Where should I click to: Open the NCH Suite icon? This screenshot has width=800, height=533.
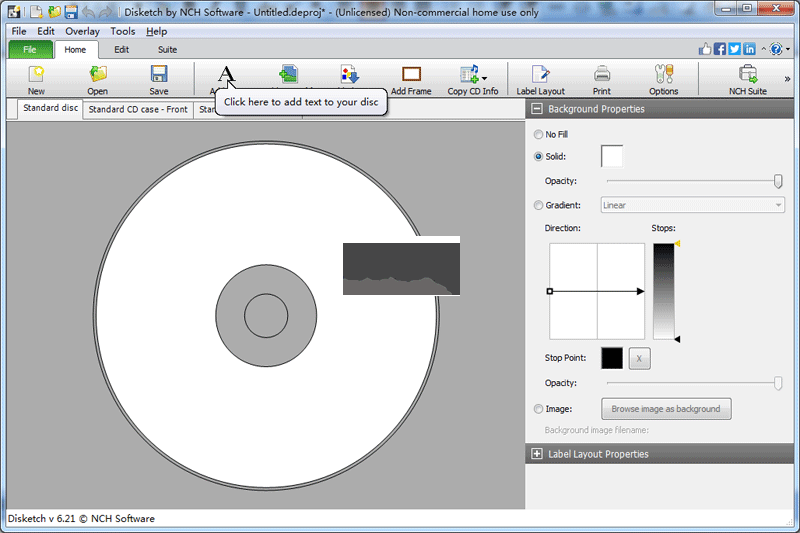pyautogui.click(x=747, y=78)
